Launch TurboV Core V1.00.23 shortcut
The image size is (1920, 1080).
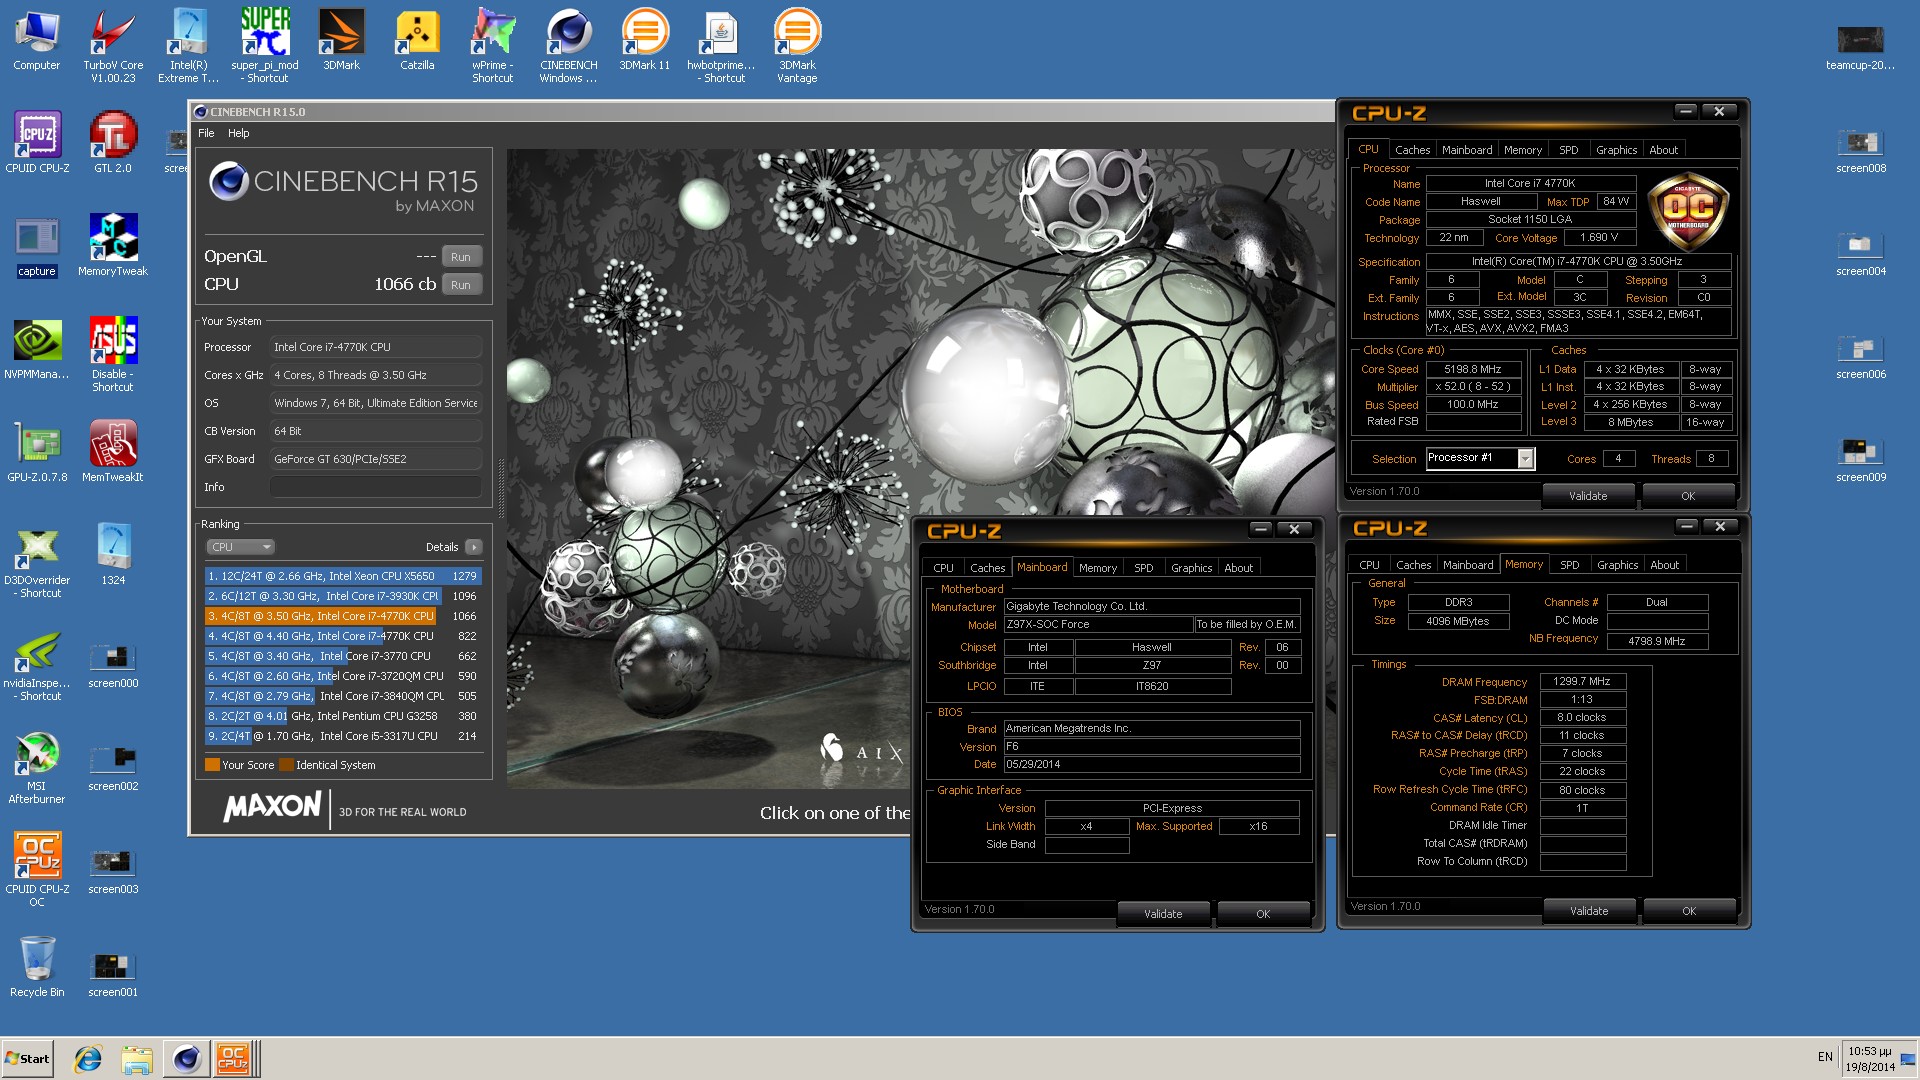113,46
